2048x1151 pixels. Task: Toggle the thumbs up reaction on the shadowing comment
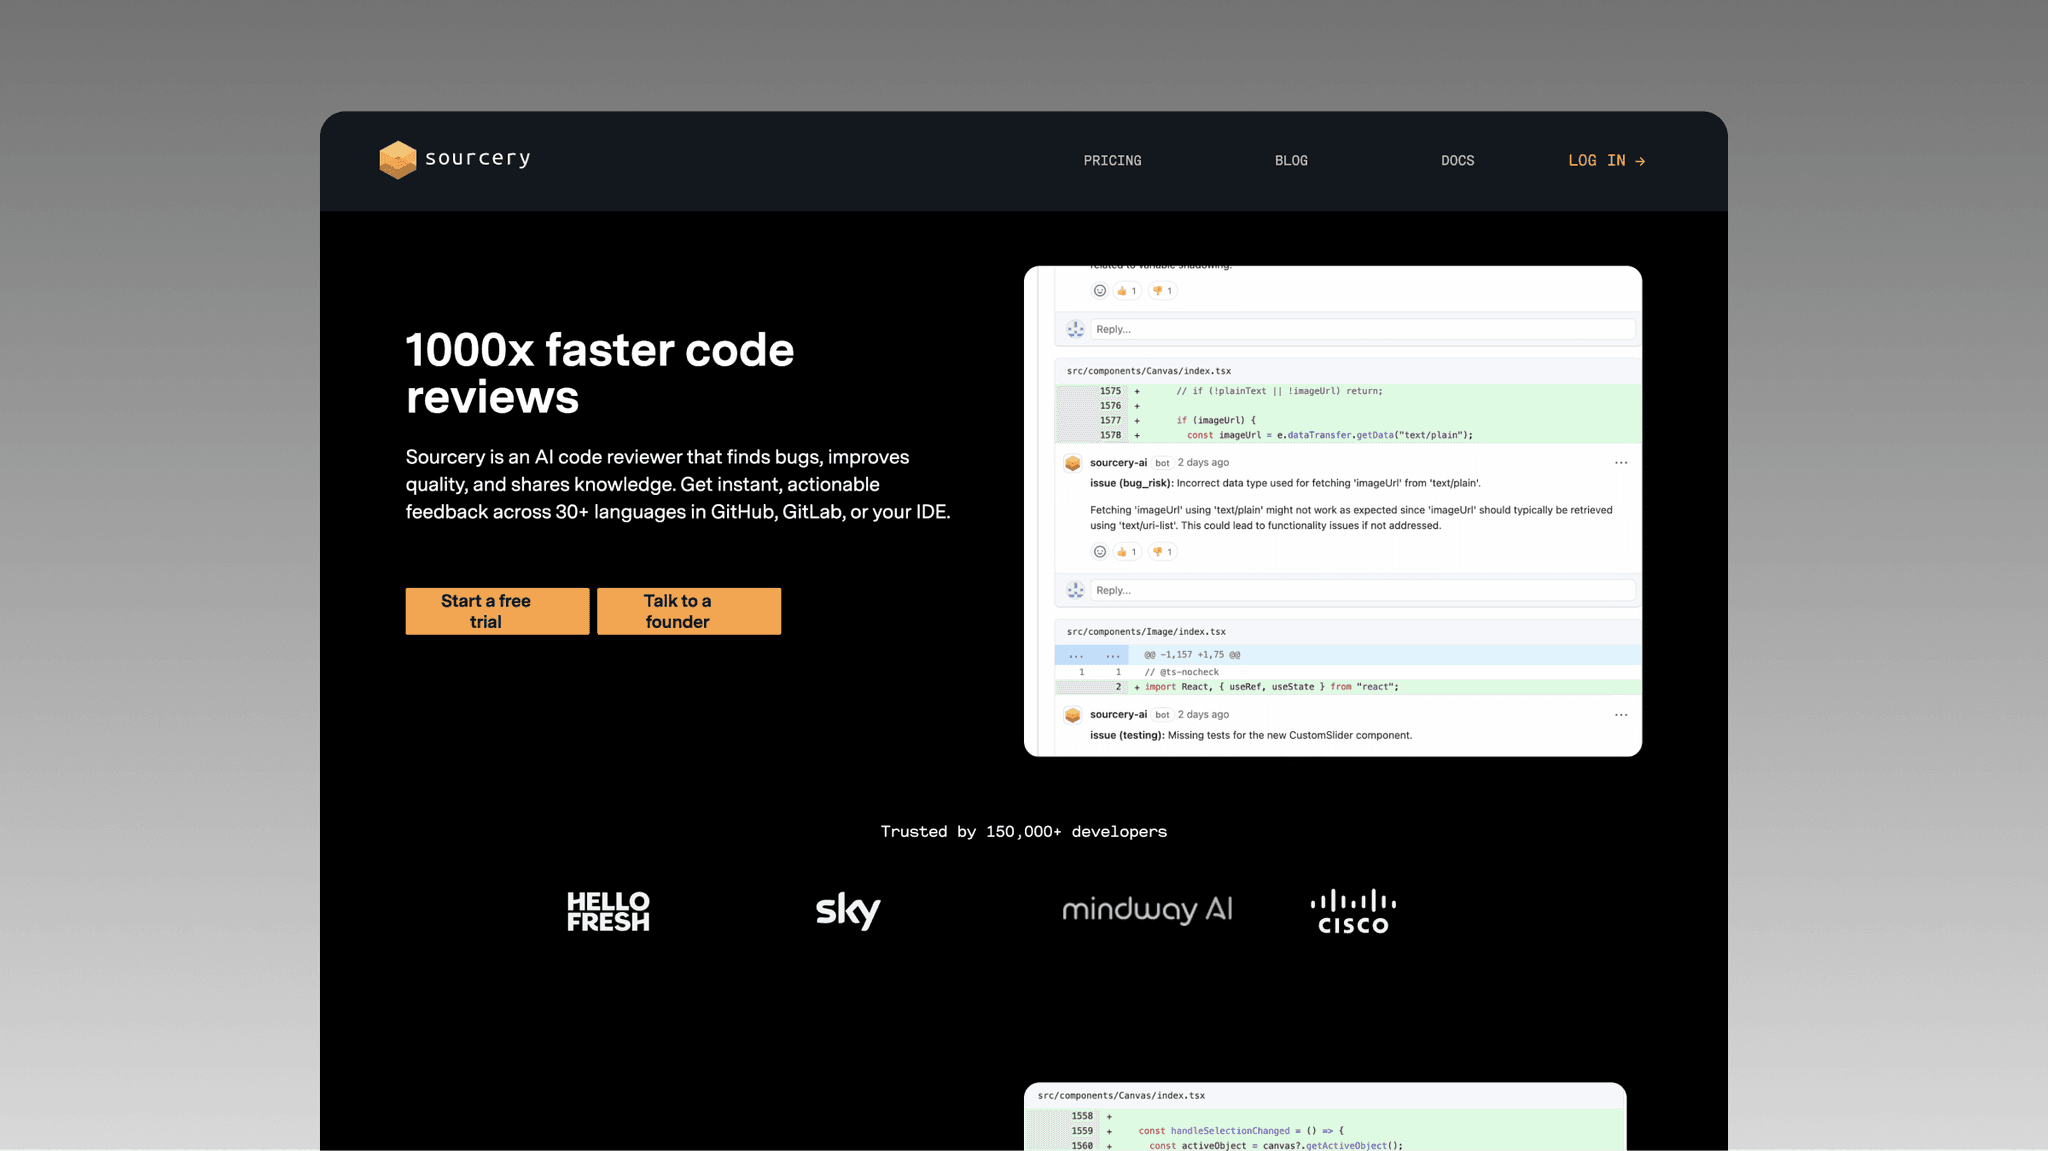click(1126, 291)
